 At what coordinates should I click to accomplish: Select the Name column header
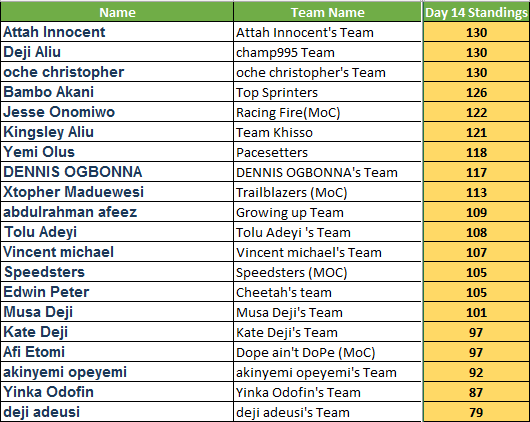click(117, 12)
